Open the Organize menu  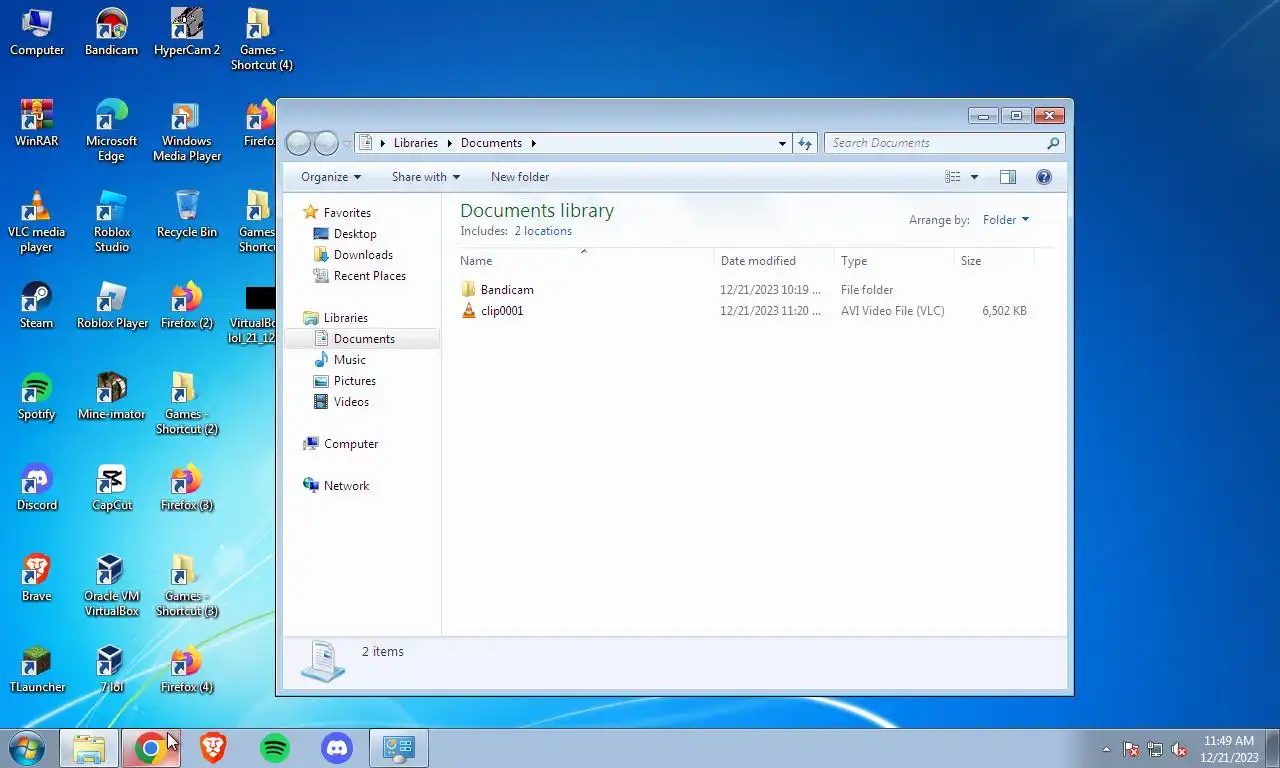[331, 177]
